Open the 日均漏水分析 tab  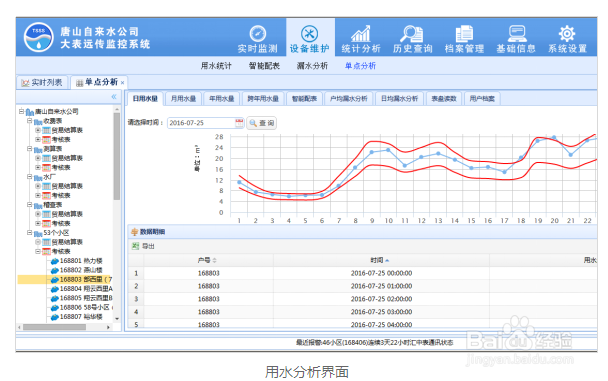tap(399, 98)
